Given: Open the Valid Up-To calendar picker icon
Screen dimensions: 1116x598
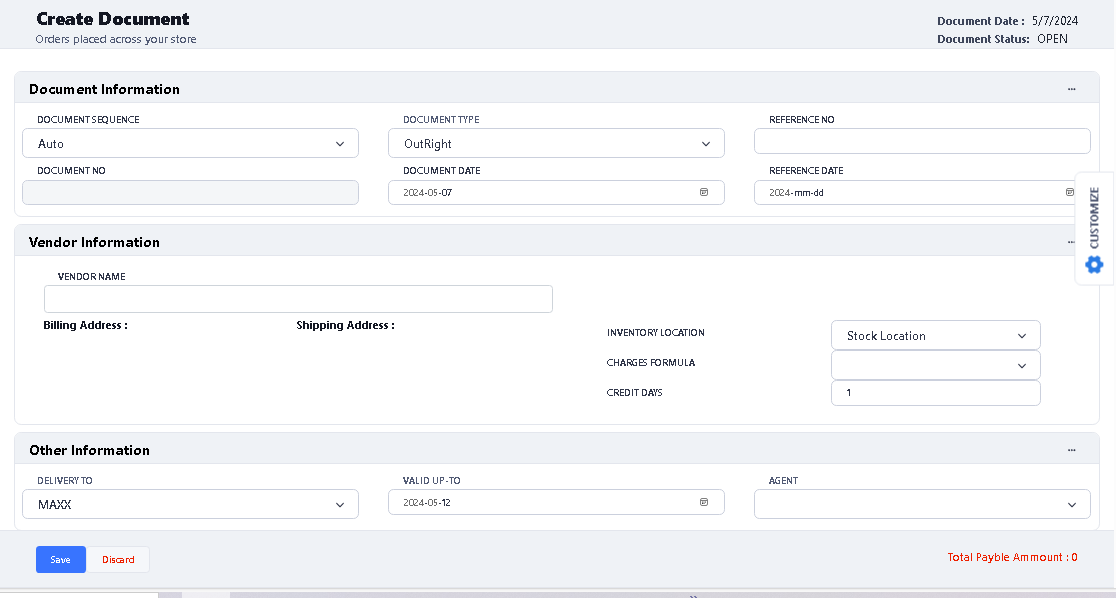Looking at the screenshot, I should coord(703,502).
